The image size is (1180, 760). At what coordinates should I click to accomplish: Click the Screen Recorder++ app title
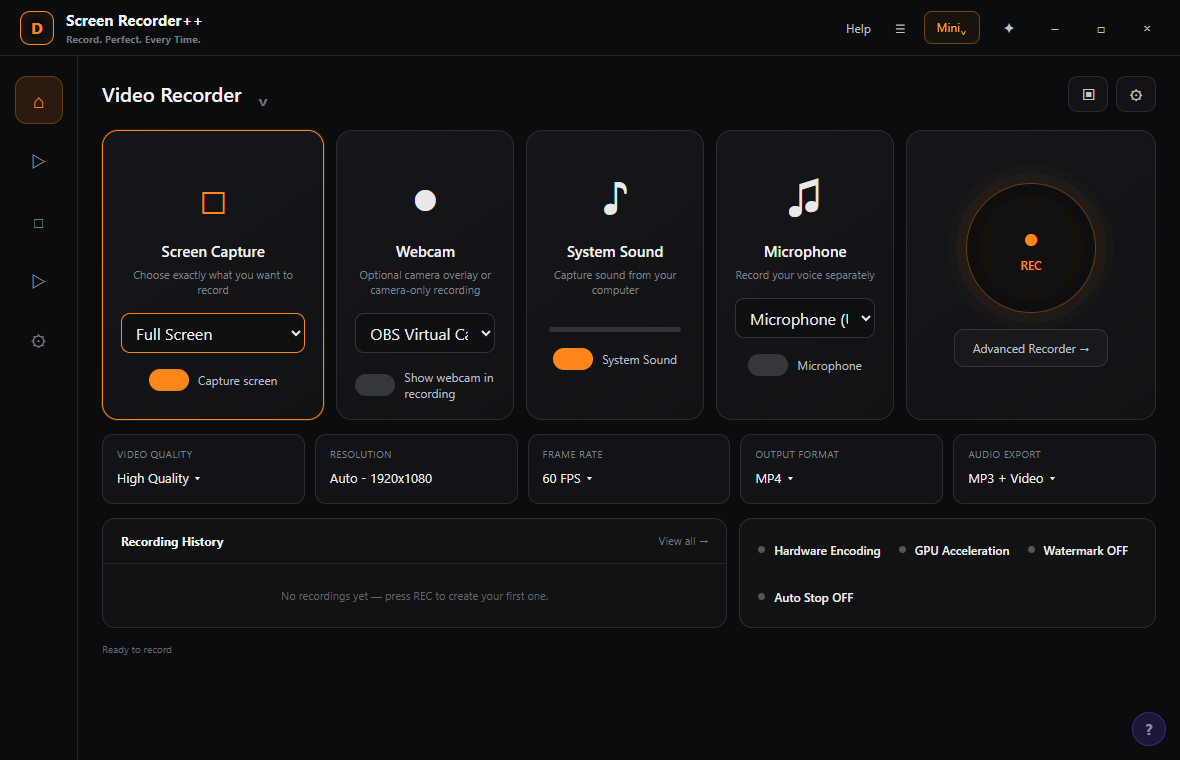(x=133, y=21)
